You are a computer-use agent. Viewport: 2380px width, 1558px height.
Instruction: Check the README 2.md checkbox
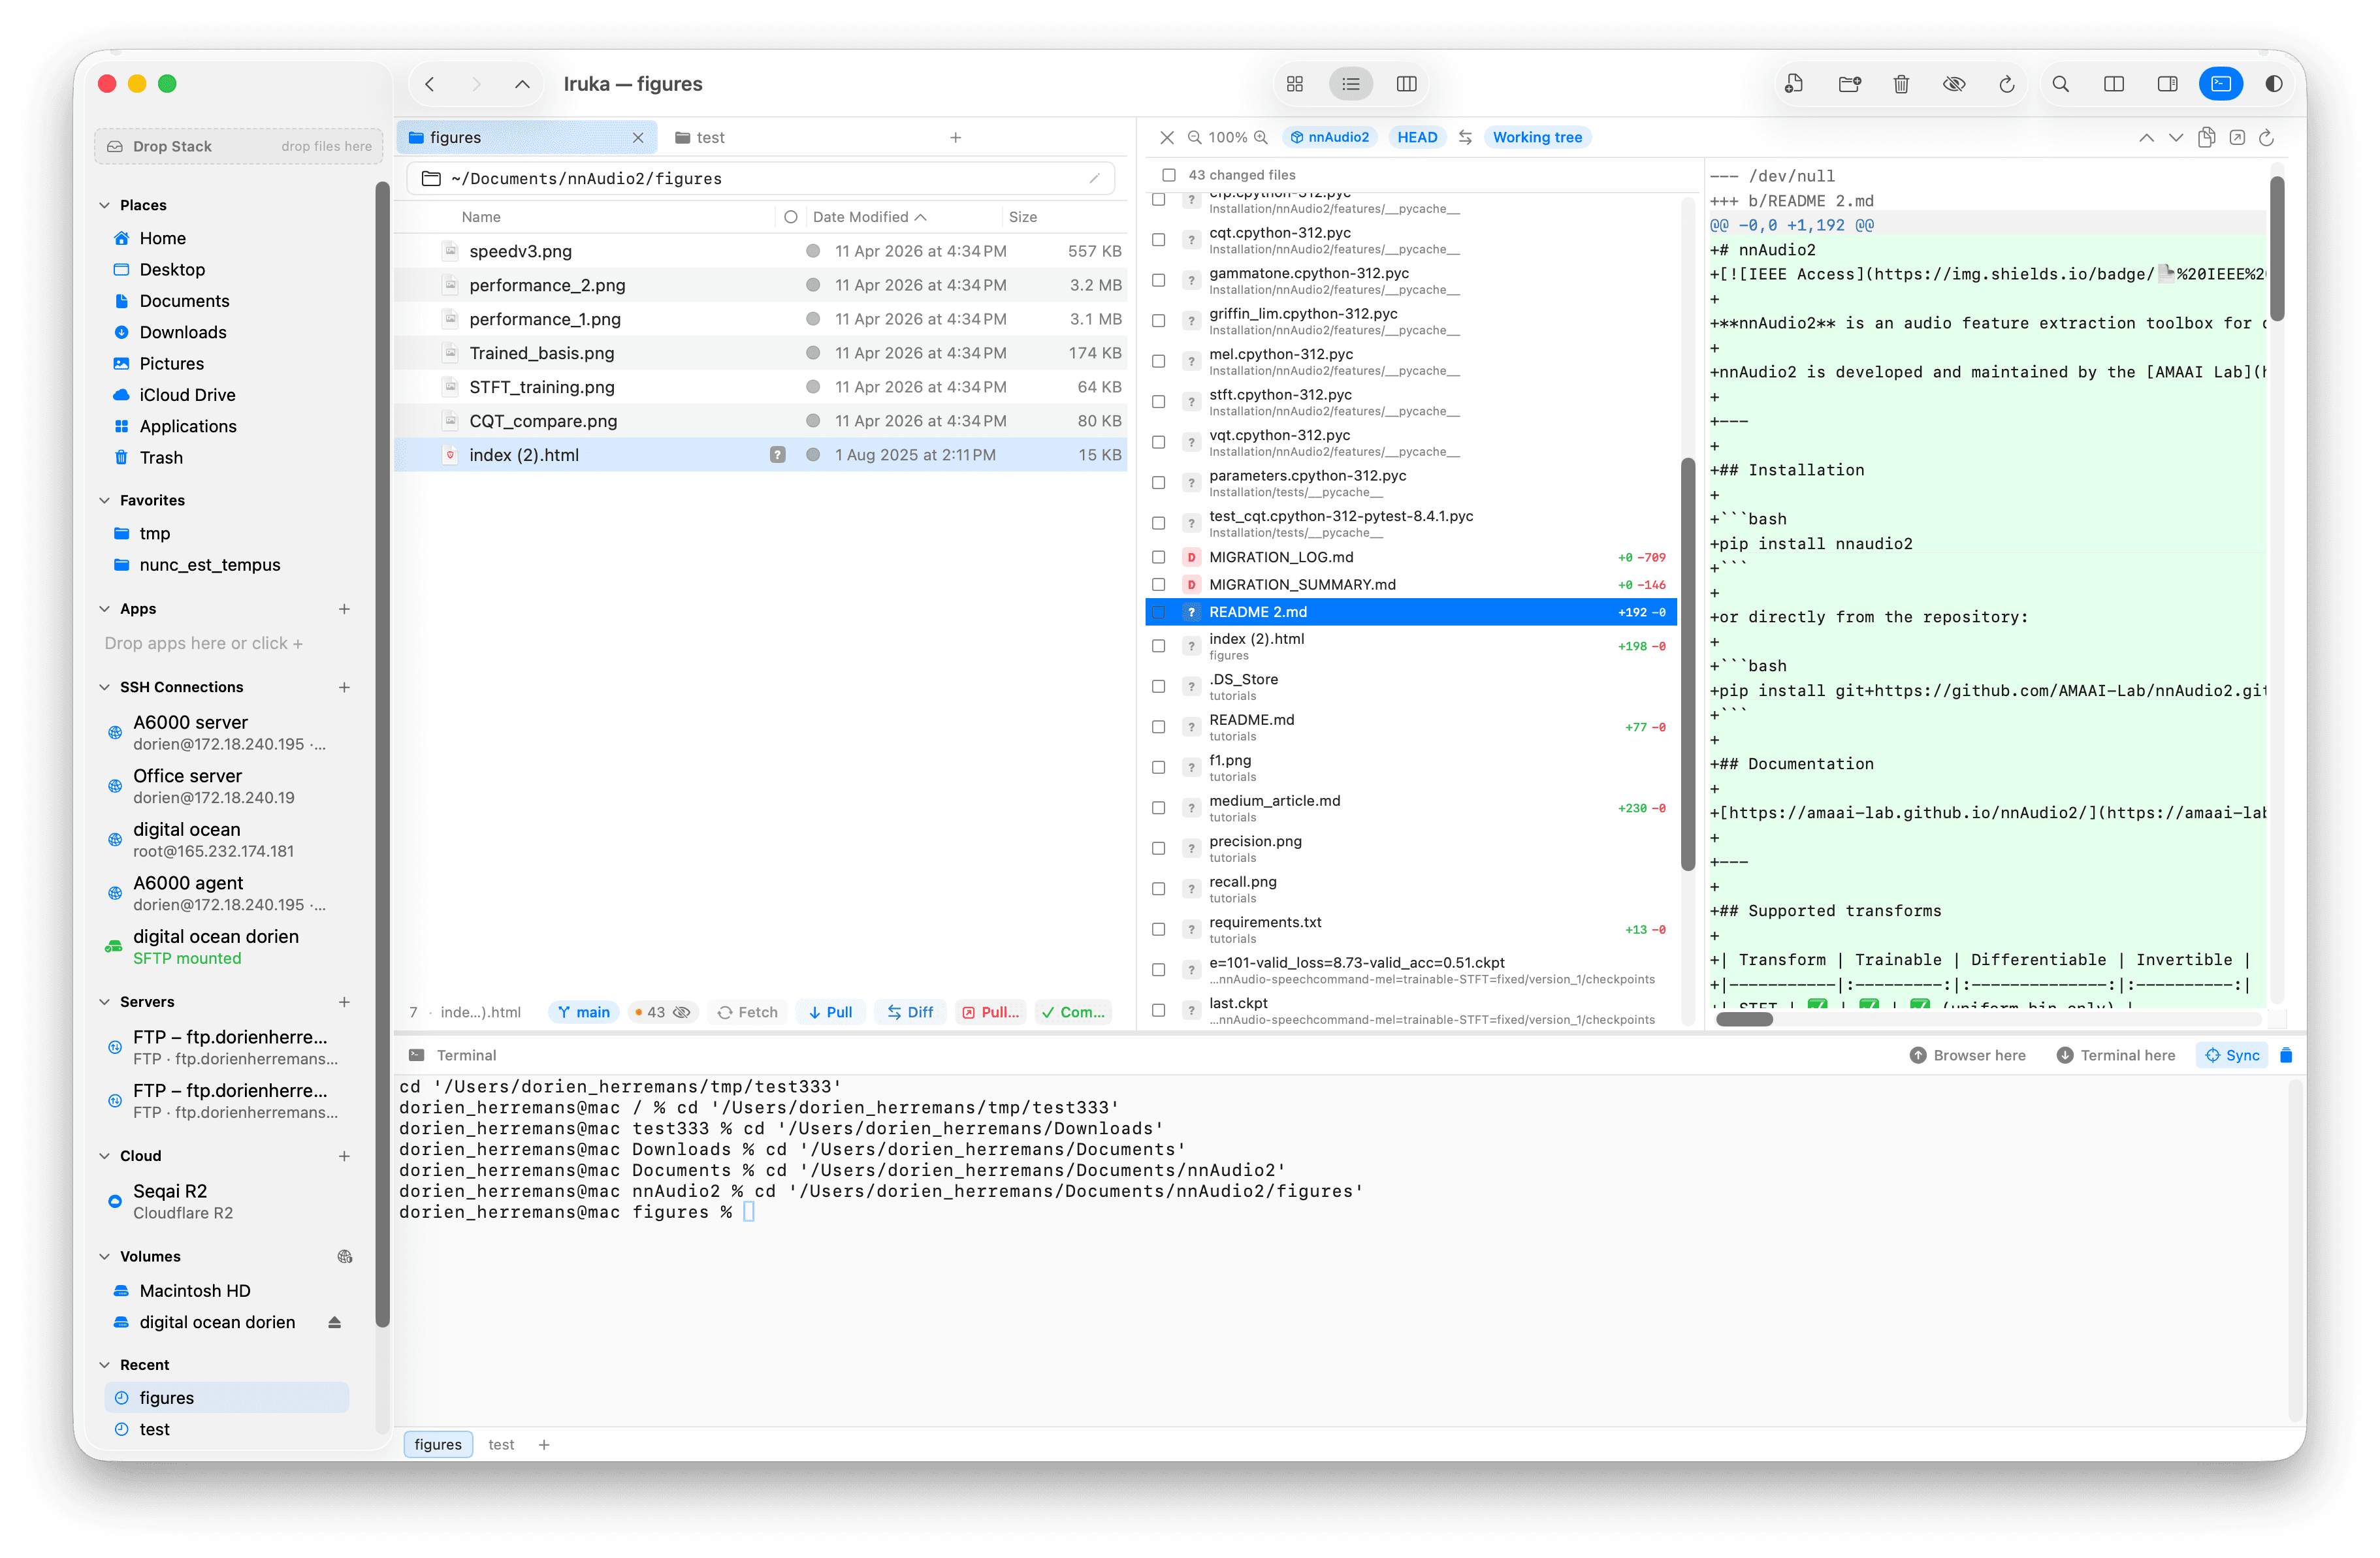coord(1158,612)
